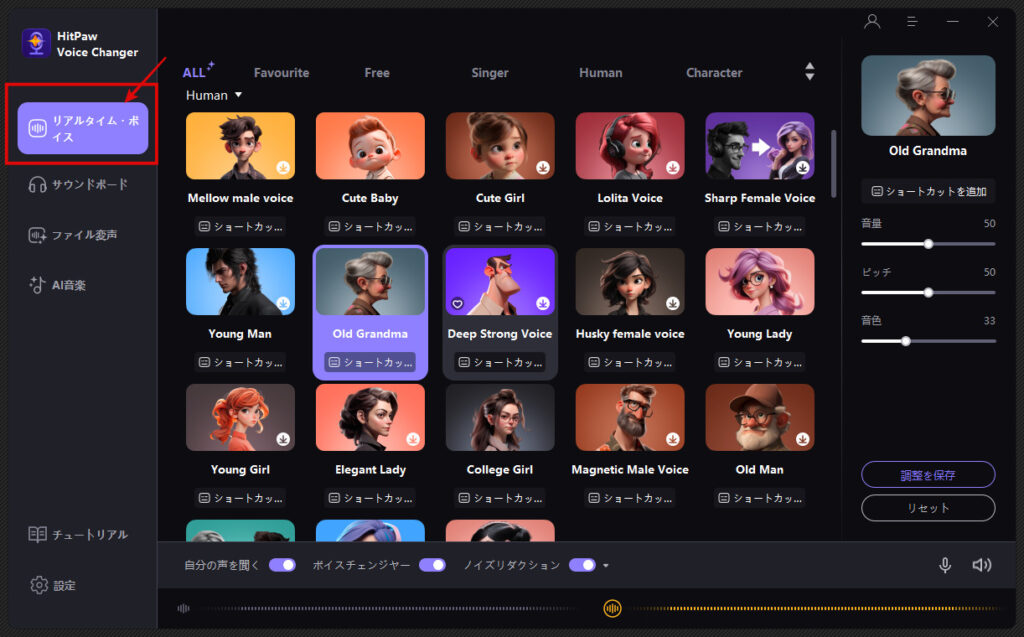This screenshot has width=1024, height=637.
Task: Open サウンドボード in the sidebar
Action: (78, 184)
